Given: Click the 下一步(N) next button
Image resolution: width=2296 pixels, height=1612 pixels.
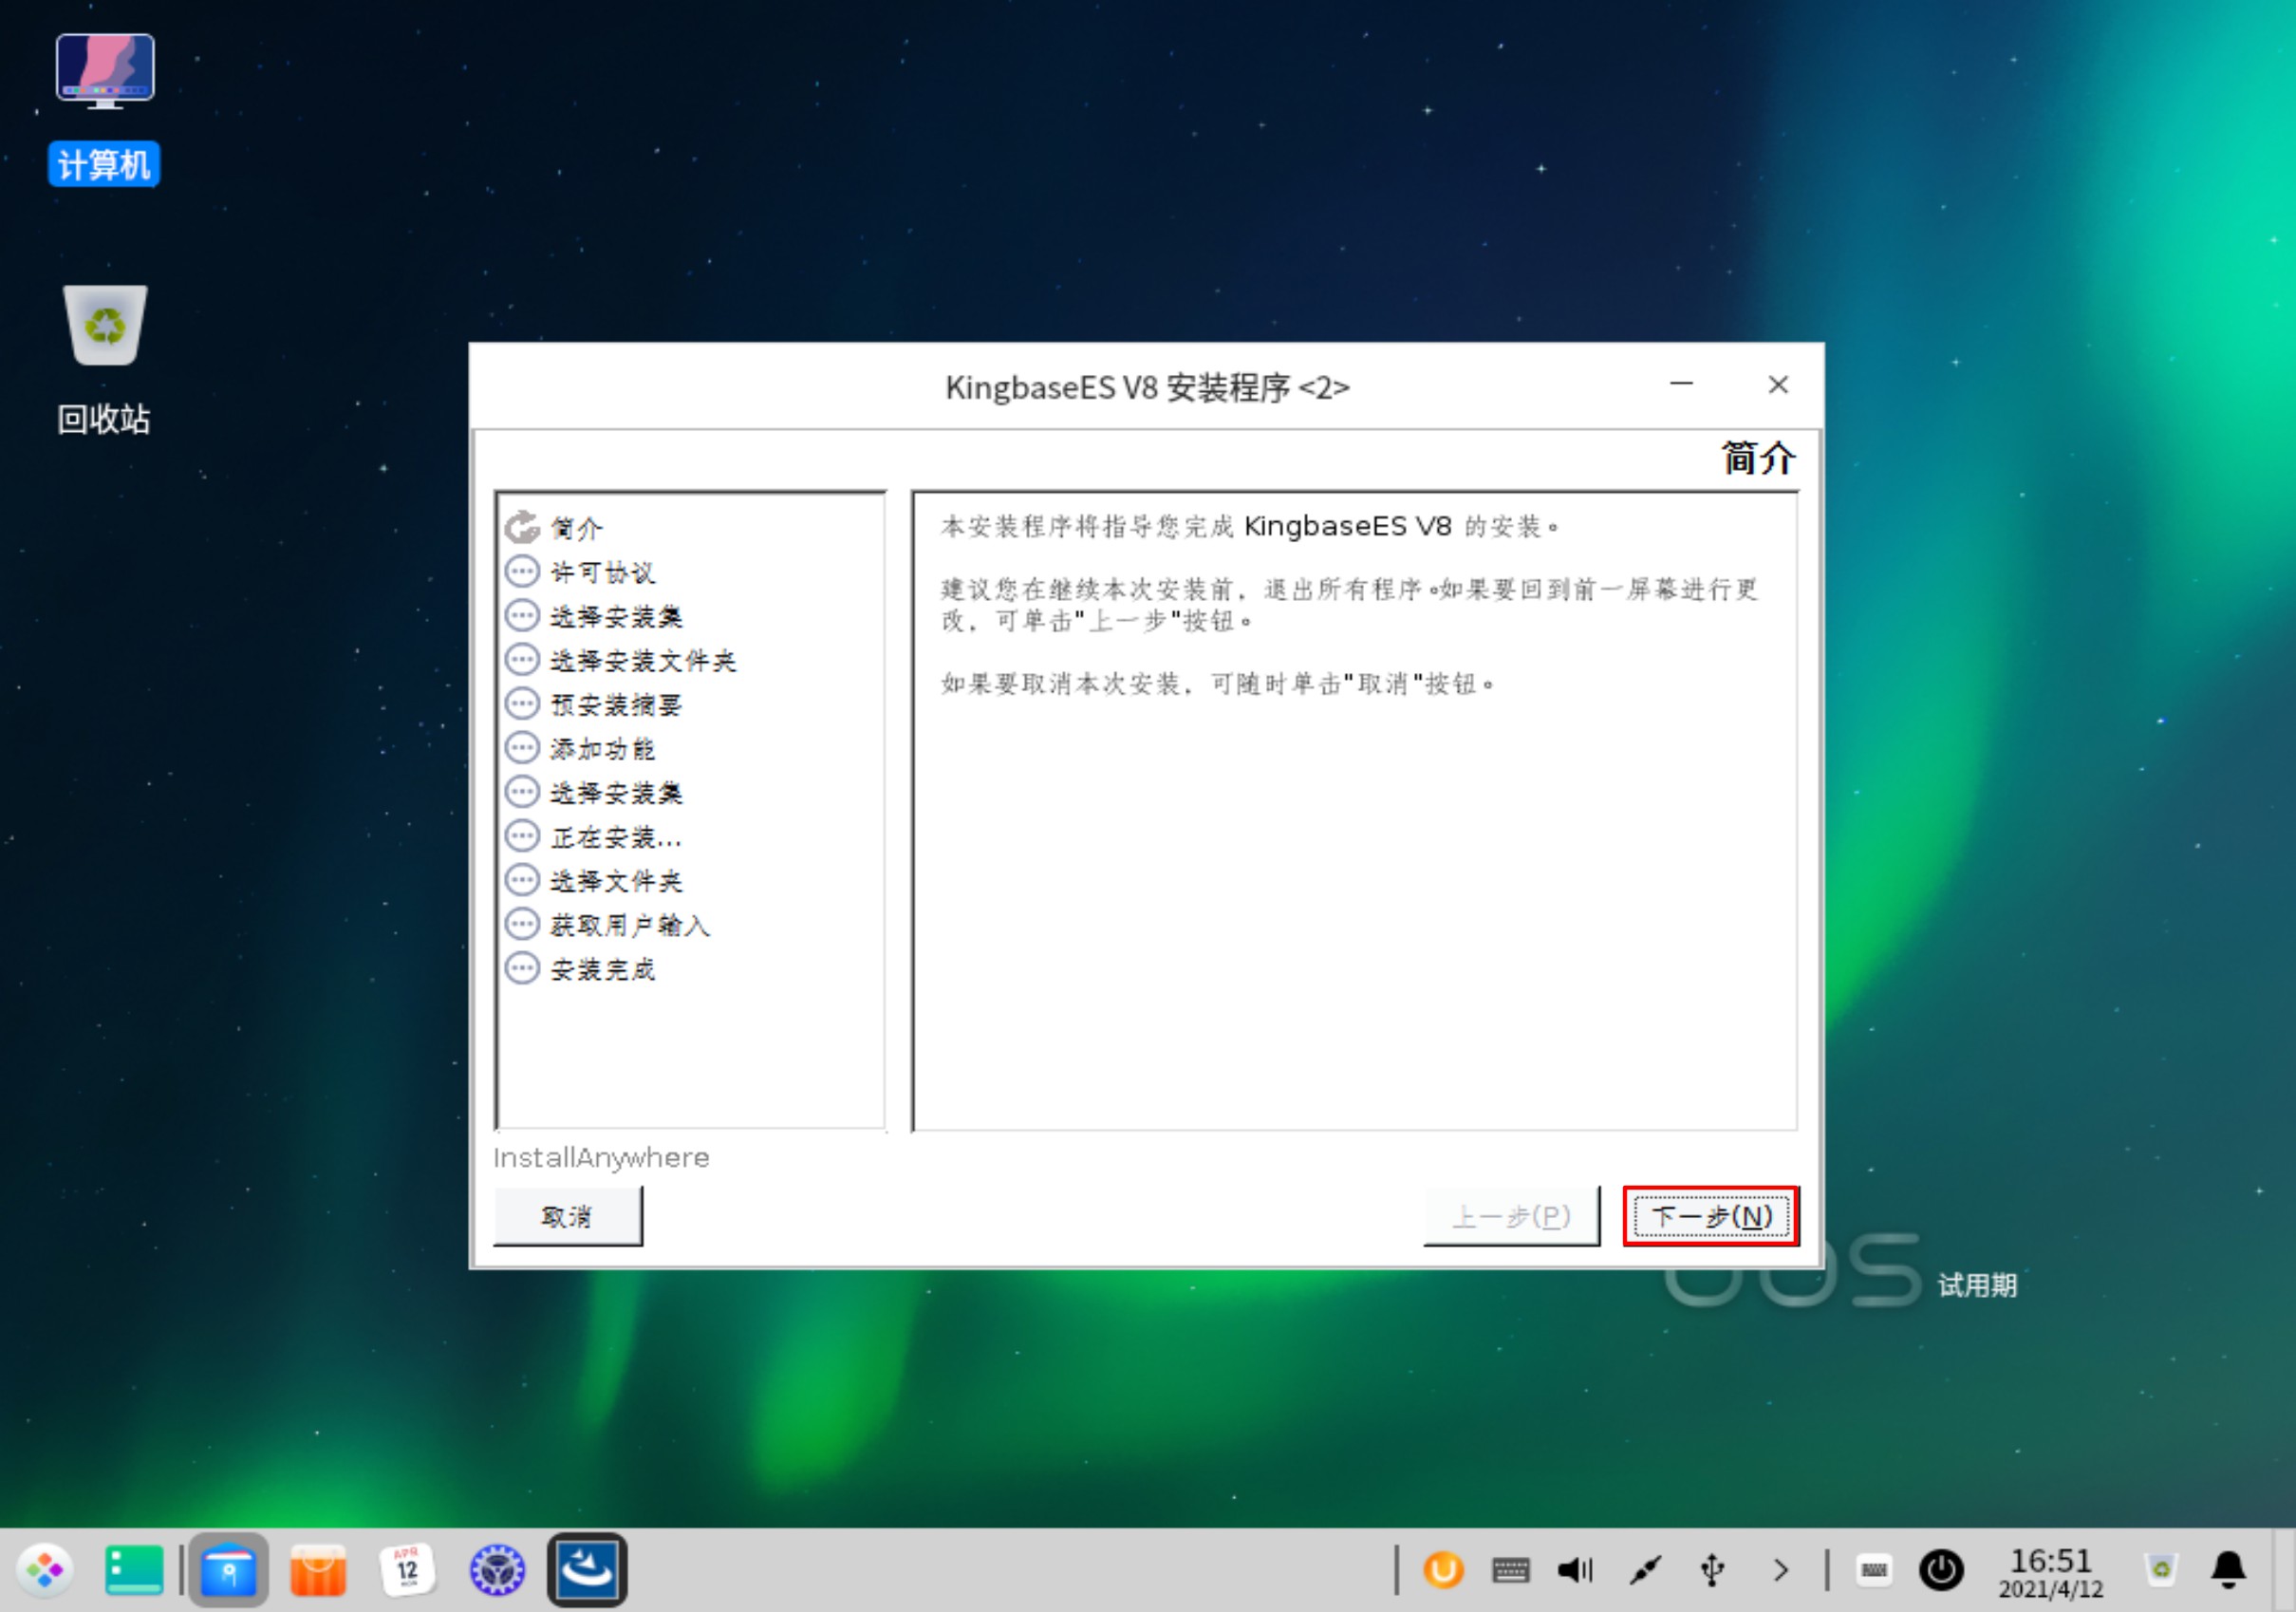Looking at the screenshot, I should [1710, 1216].
